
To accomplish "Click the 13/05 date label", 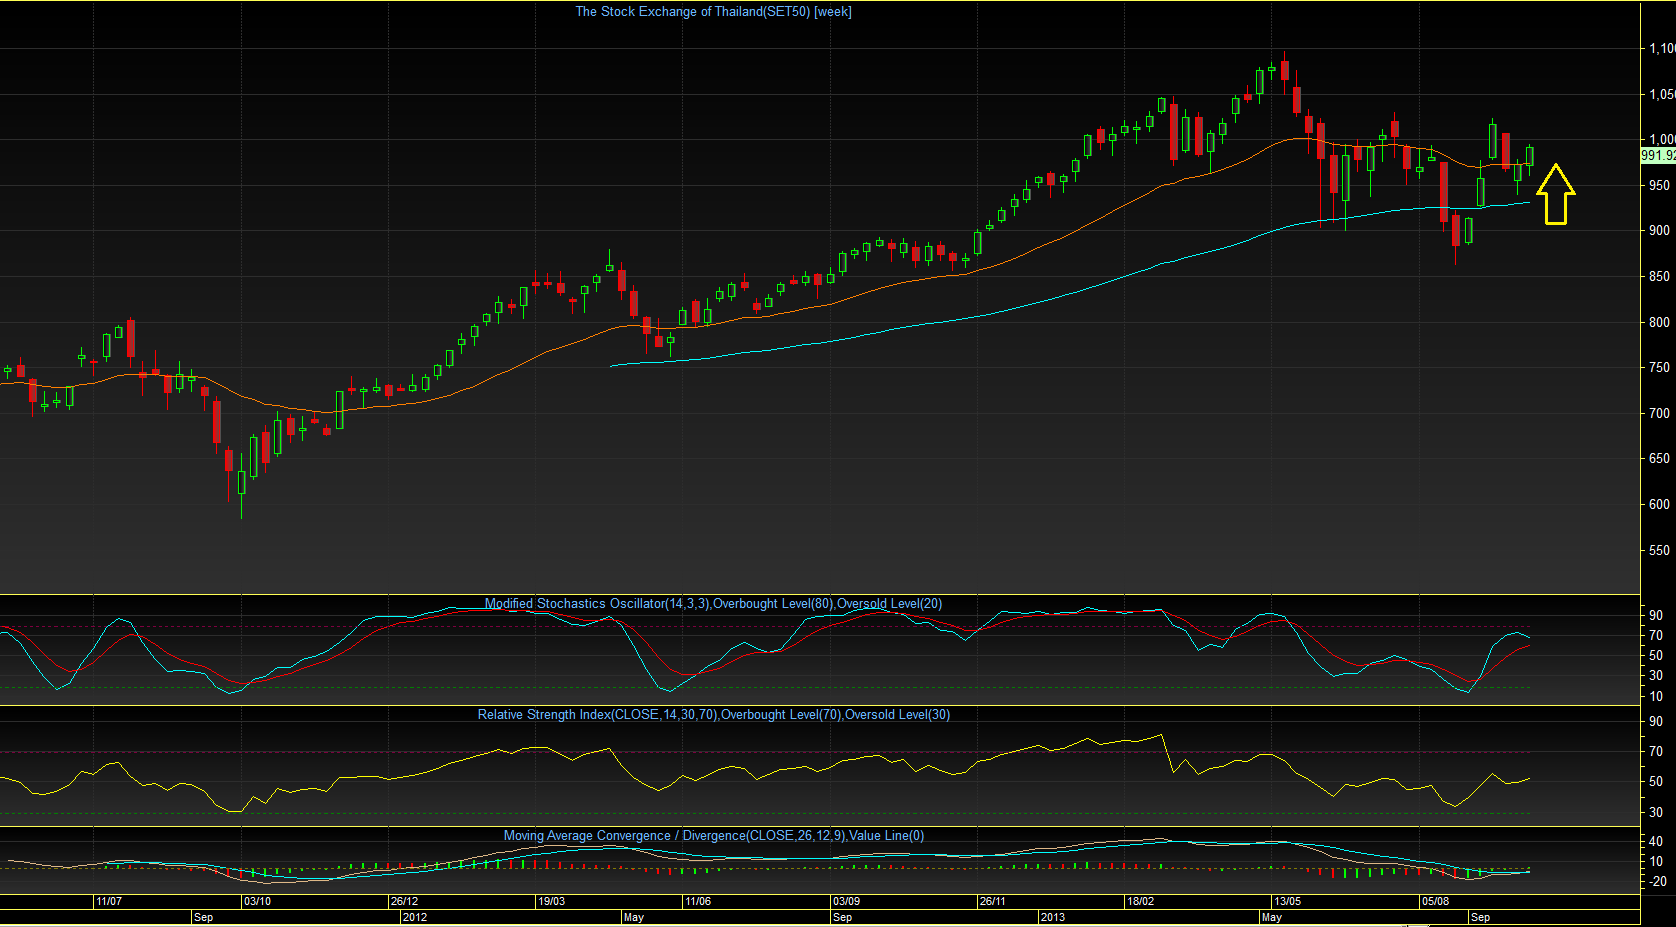I will click(1287, 902).
